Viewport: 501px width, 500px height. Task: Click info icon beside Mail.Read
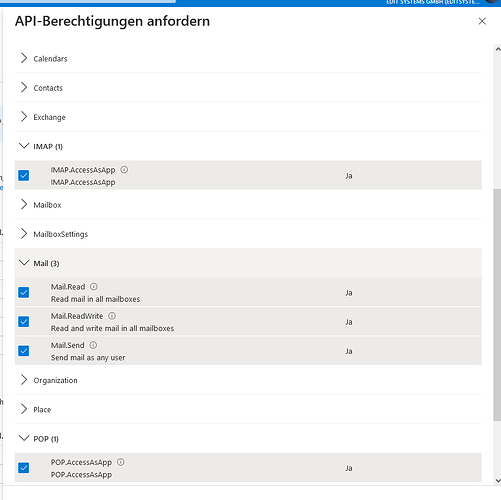(x=94, y=287)
